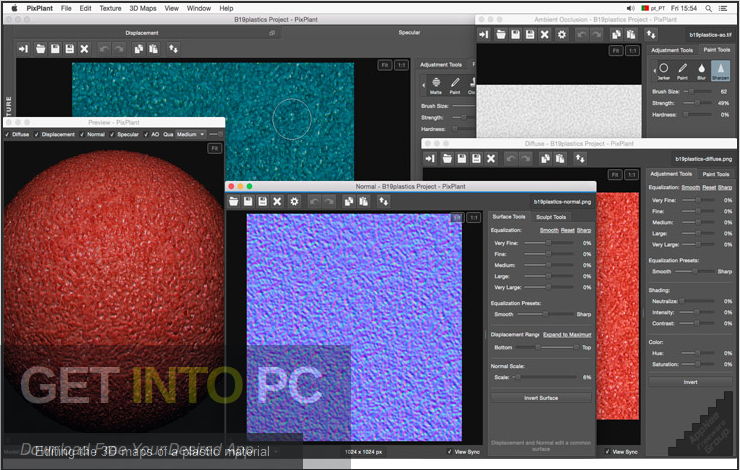Open Spotlight search in macOS menu bar
This screenshot has width=740, height=470.
click(x=708, y=8)
